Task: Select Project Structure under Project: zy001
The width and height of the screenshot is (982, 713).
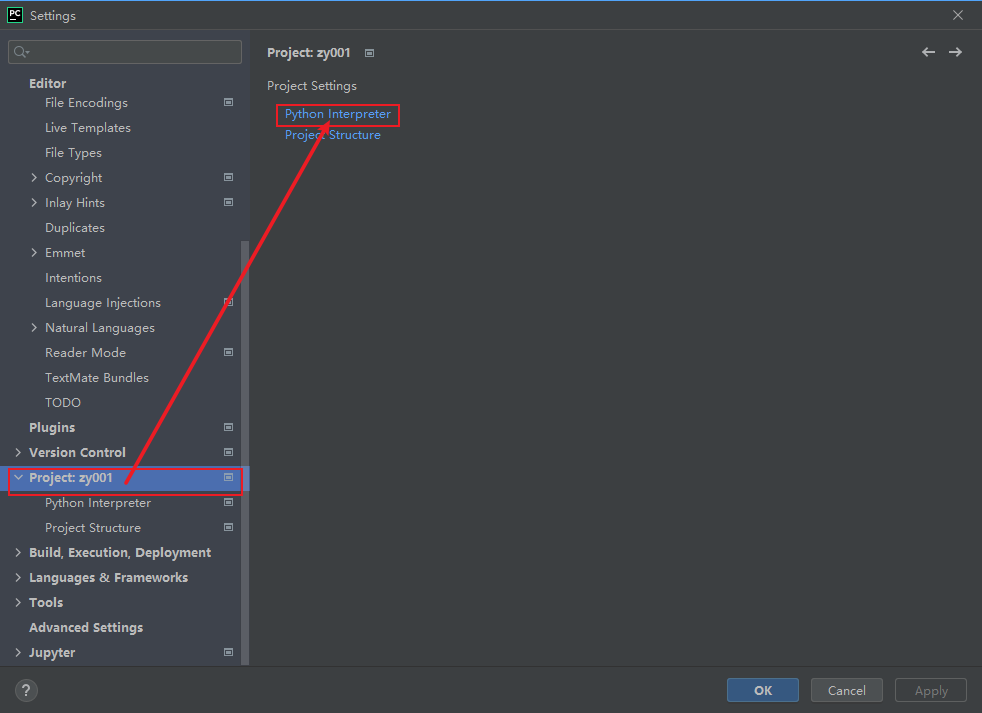Action: [x=93, y=528]
